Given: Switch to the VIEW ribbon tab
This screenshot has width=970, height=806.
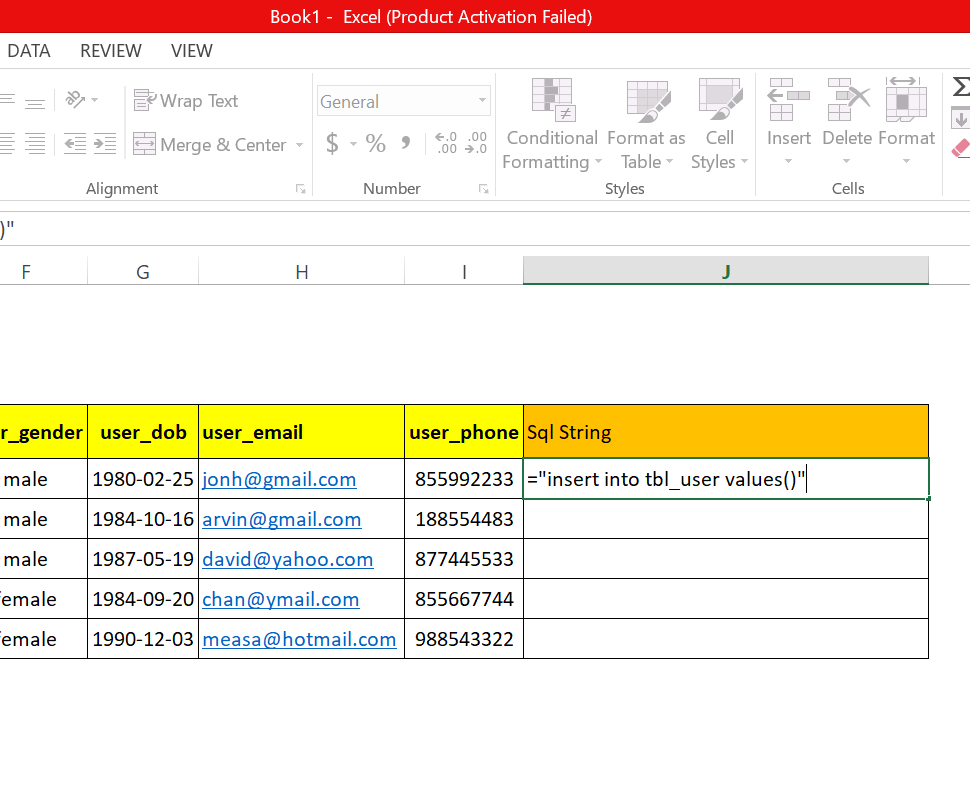Looking at the screenshot, I should [192, 51].
